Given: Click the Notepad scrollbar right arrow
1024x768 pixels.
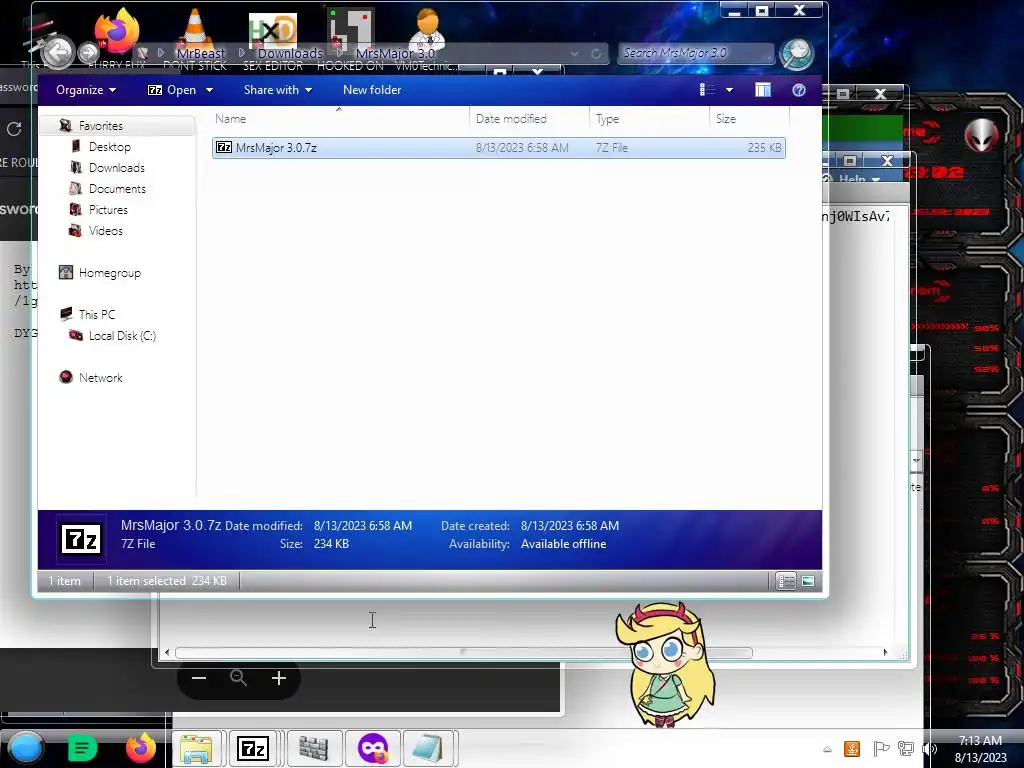Looking at the screenshot, I should 886,652.
